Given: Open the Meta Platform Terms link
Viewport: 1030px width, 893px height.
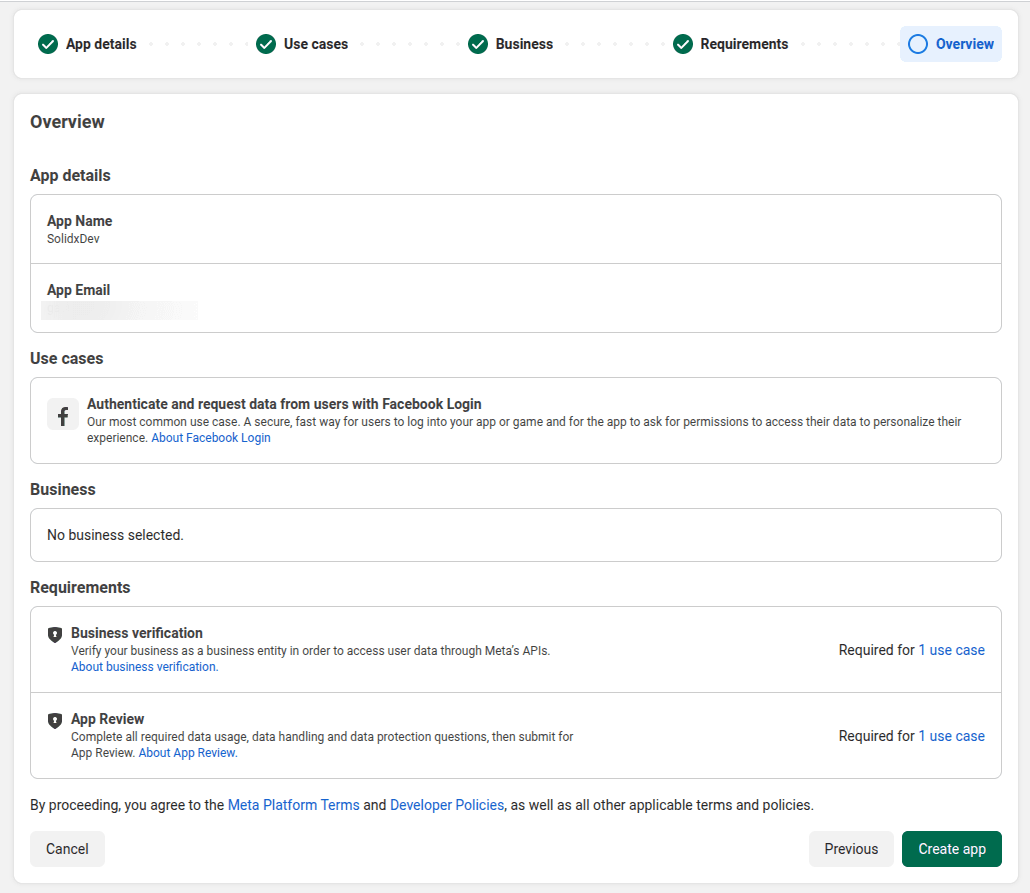Looking at the screenshot, I should tap(294, 805).
